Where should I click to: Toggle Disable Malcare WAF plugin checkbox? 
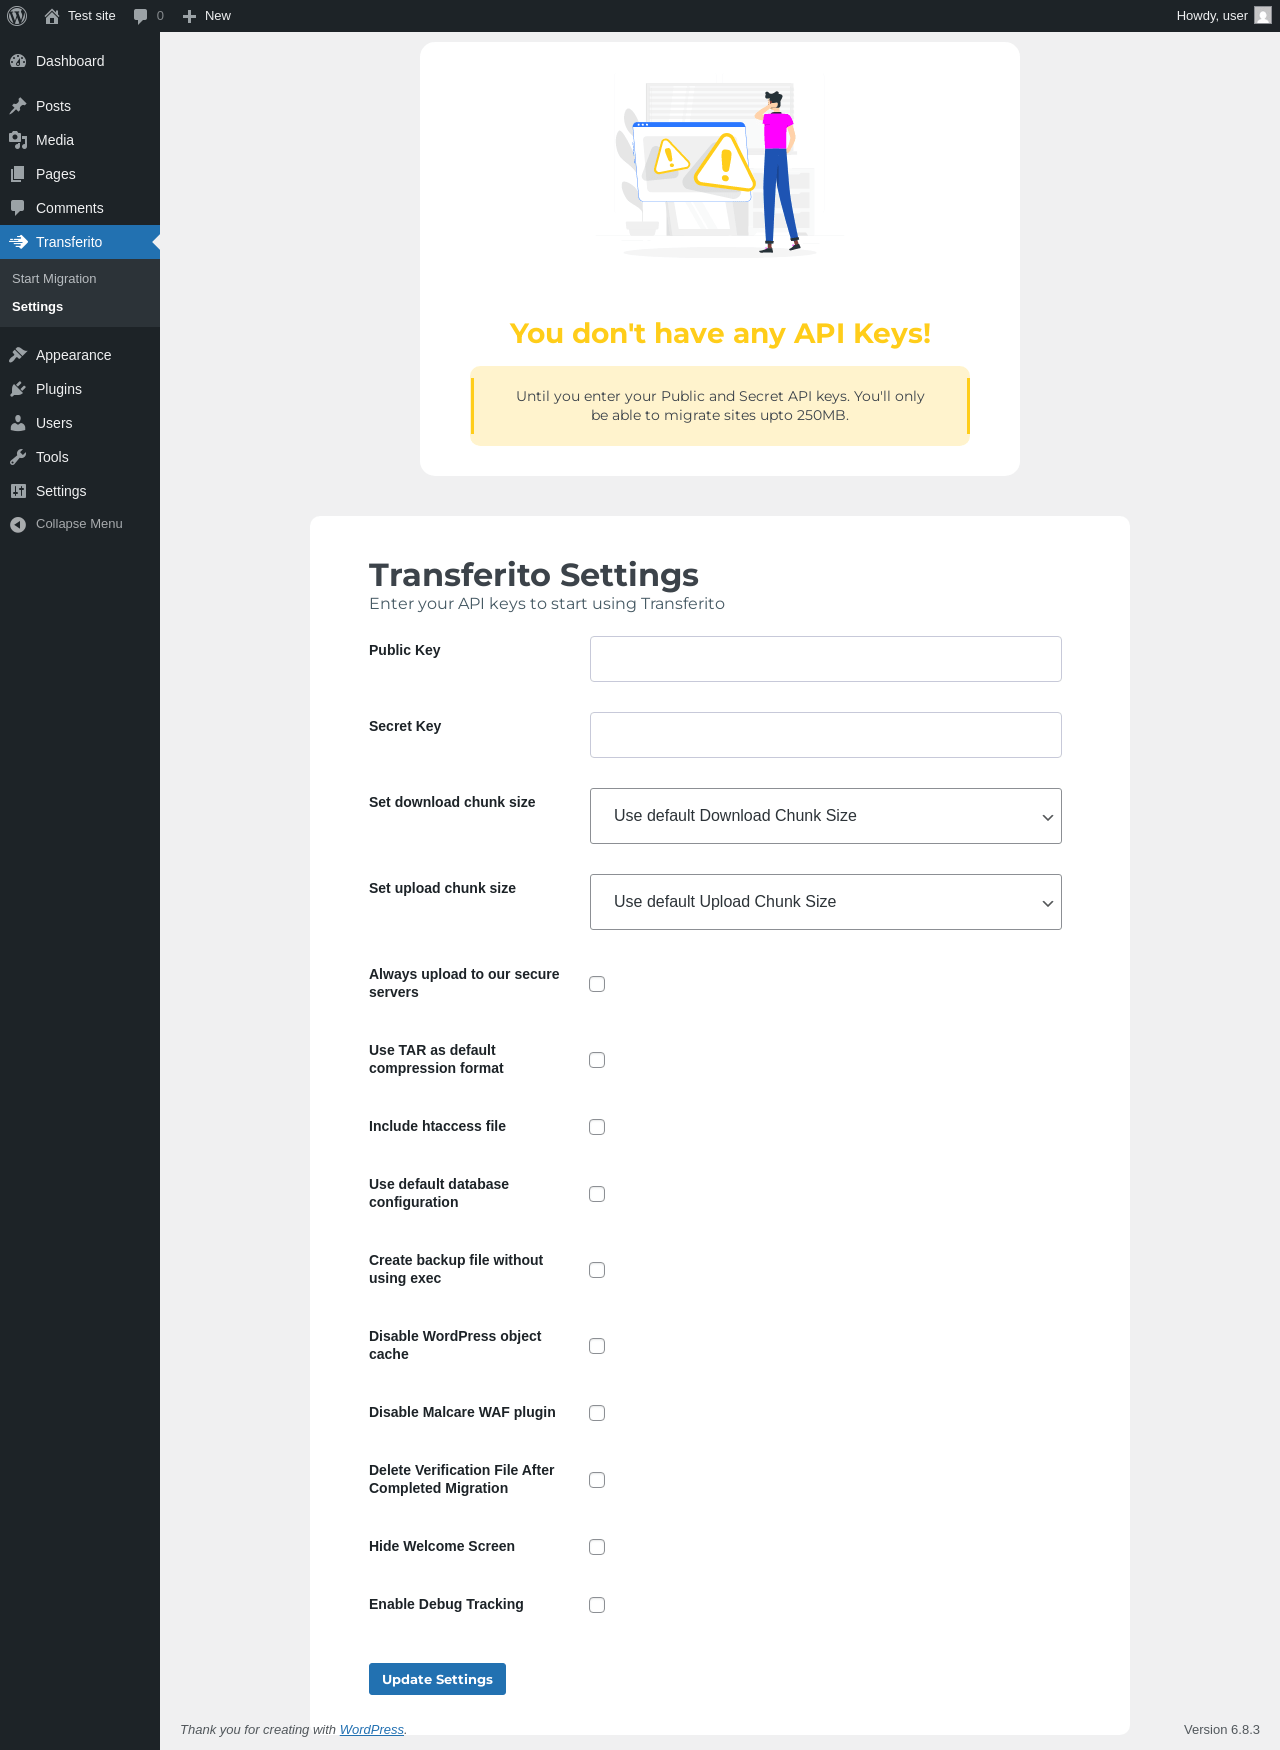[597, 1413]
